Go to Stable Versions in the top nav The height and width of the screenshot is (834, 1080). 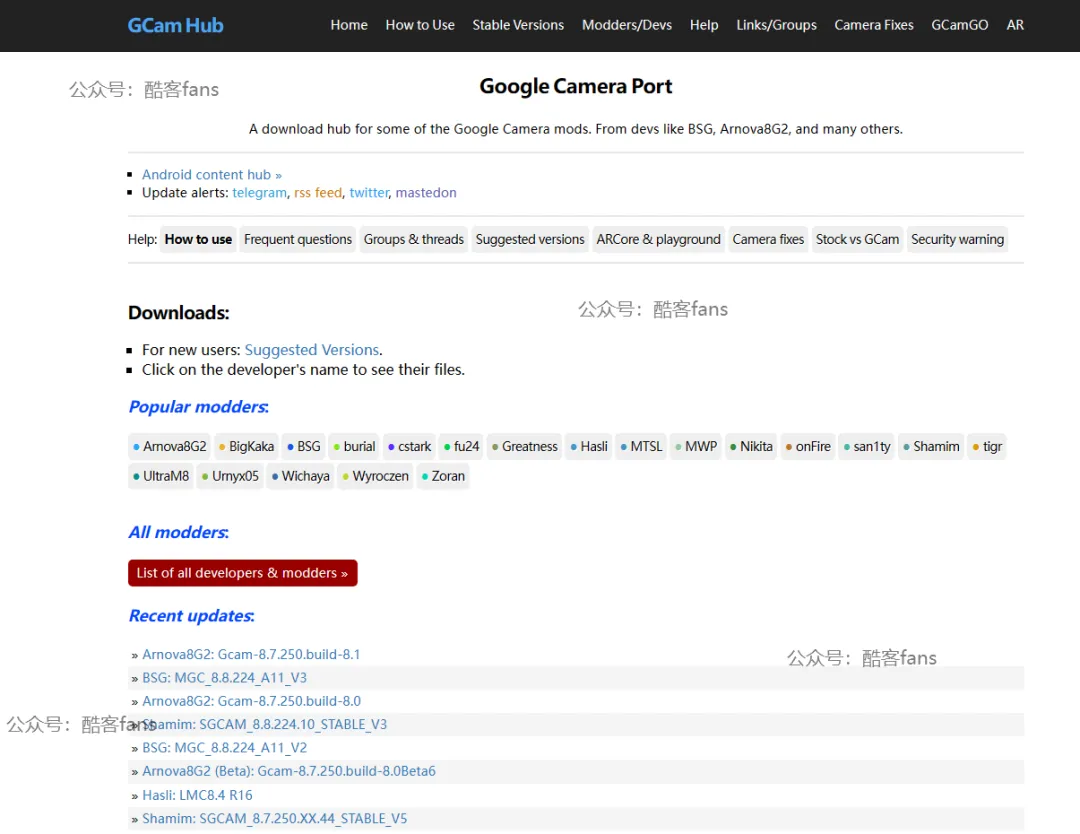(x=518, y=25)
